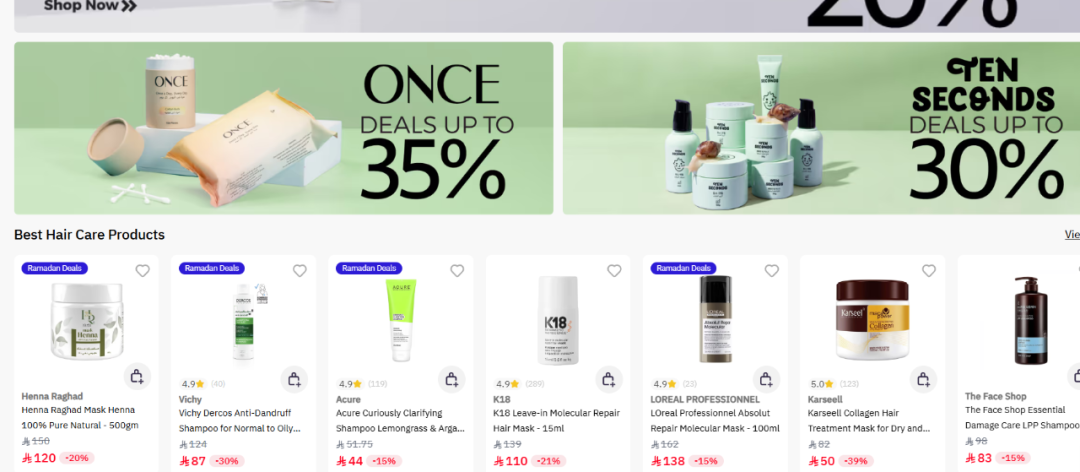
Task: Add K18 Molecular Repair mask to cart
Action: (x=609, y=379)
